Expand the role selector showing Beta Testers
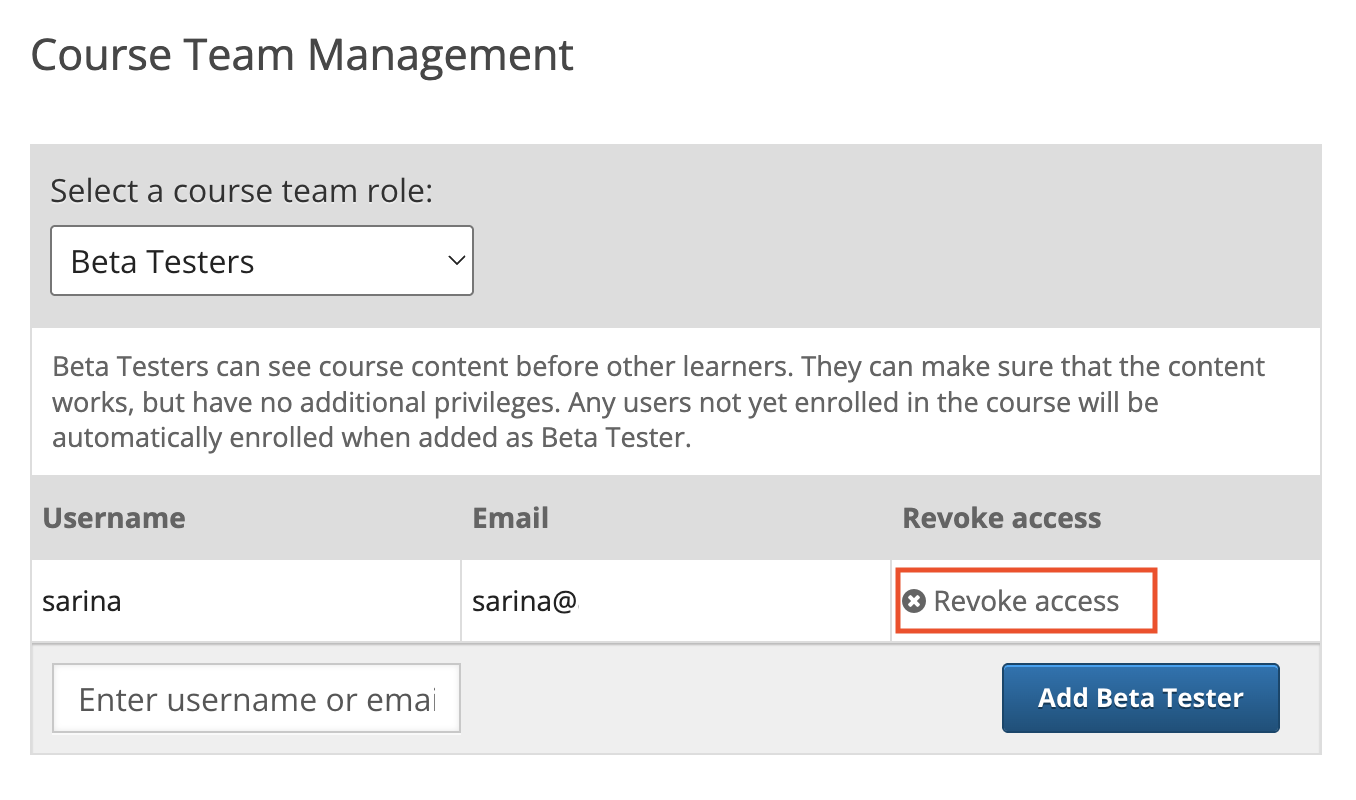The width and height of the screenshot is (1356, 800). pyautogui.click(x=261, y=260)
